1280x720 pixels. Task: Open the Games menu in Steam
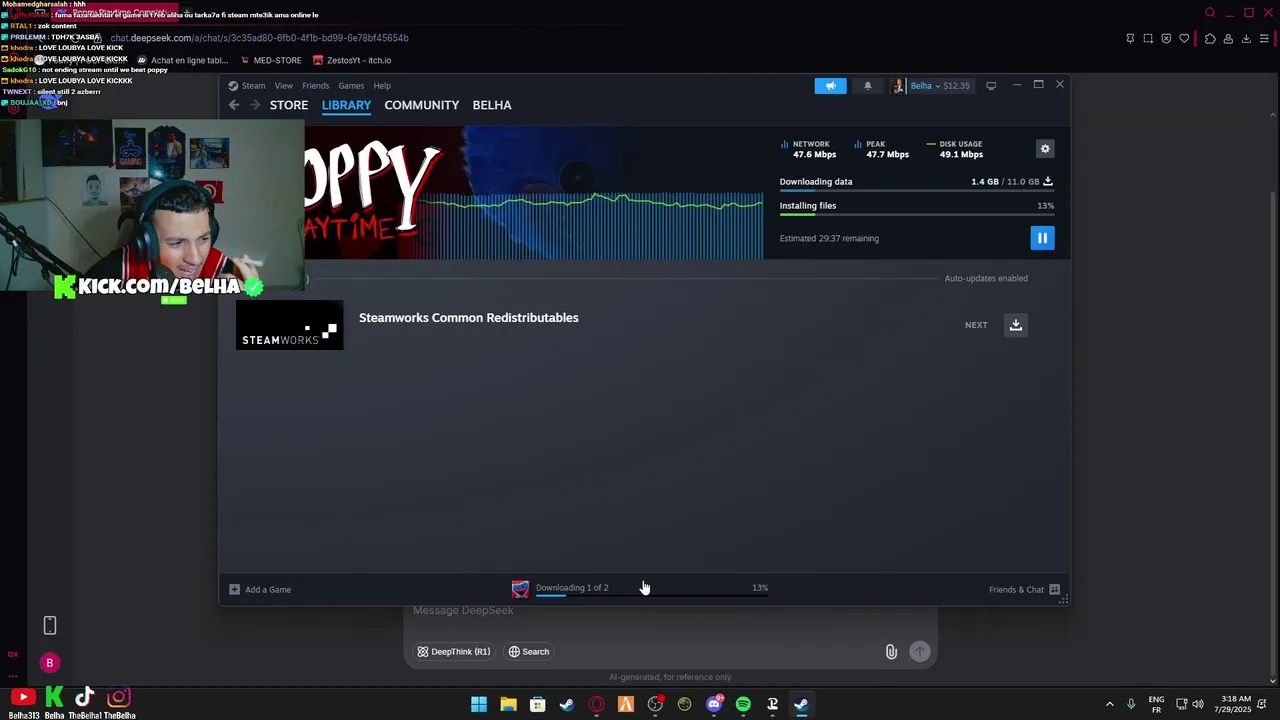[x=351, y=86]
